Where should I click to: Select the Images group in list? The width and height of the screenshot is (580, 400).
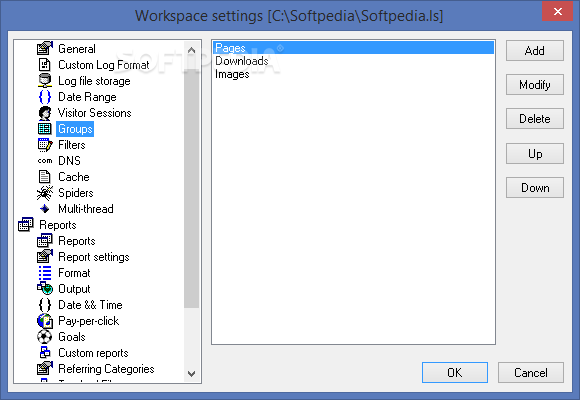click(x=353, y=74)
